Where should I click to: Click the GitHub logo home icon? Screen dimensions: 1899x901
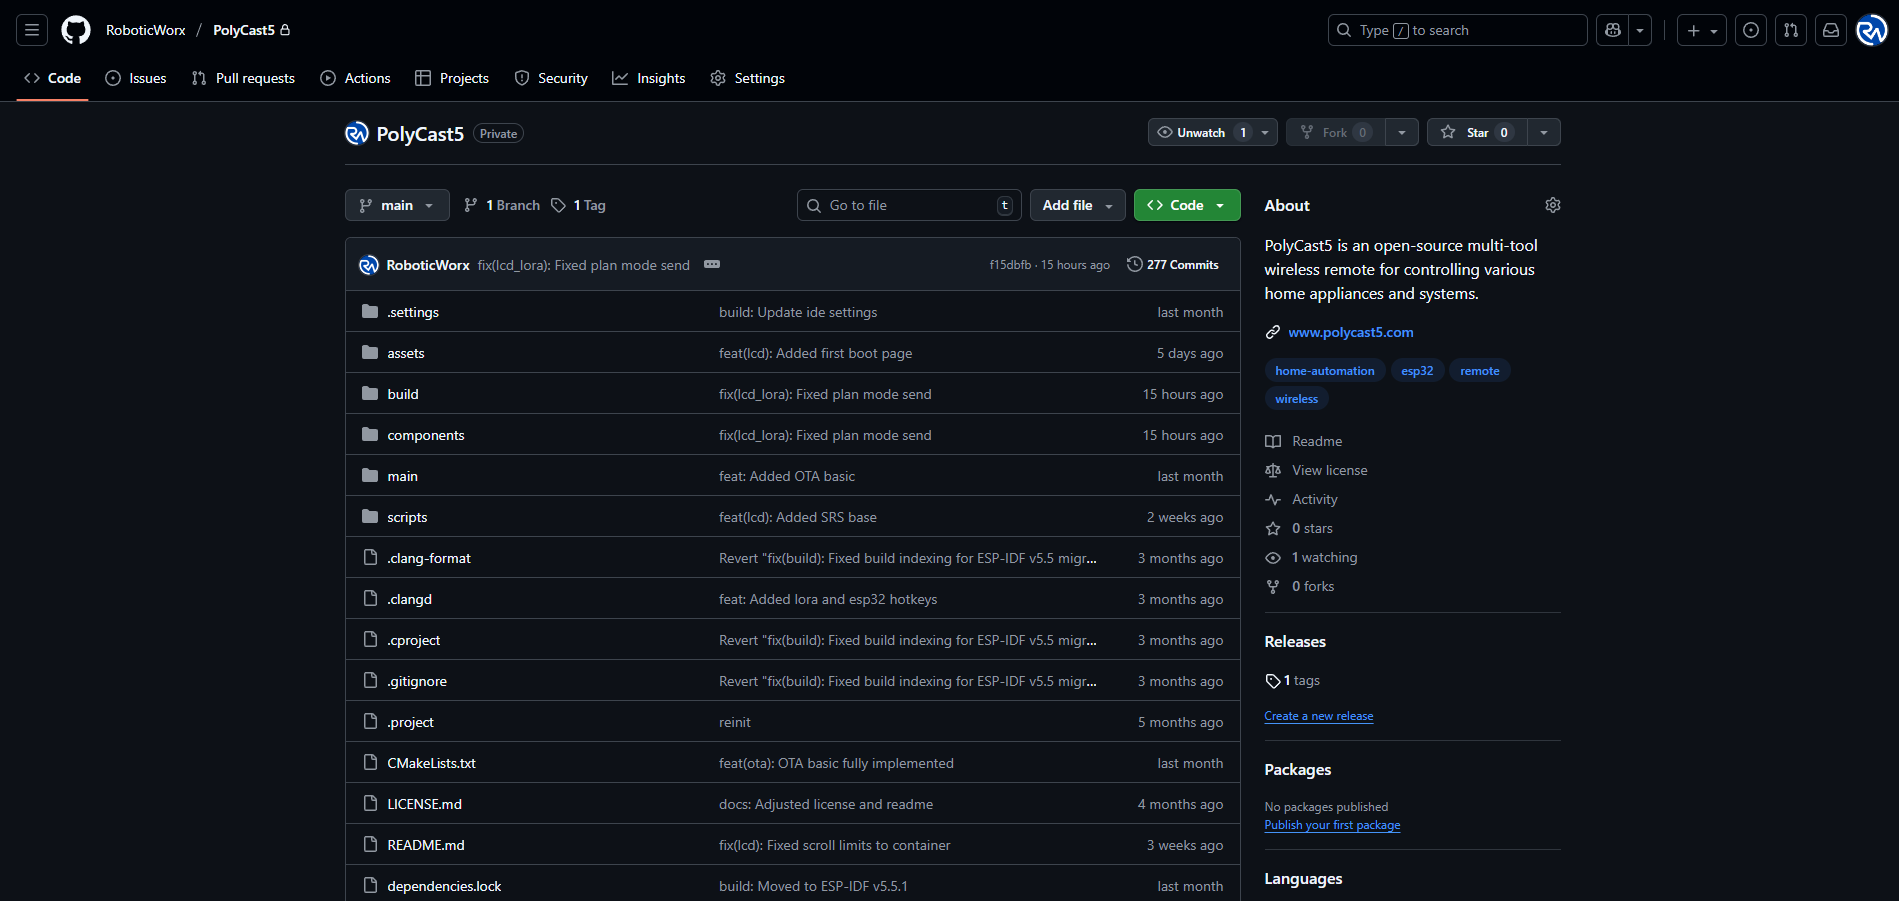pyautogui.click(x=76, y=30)
